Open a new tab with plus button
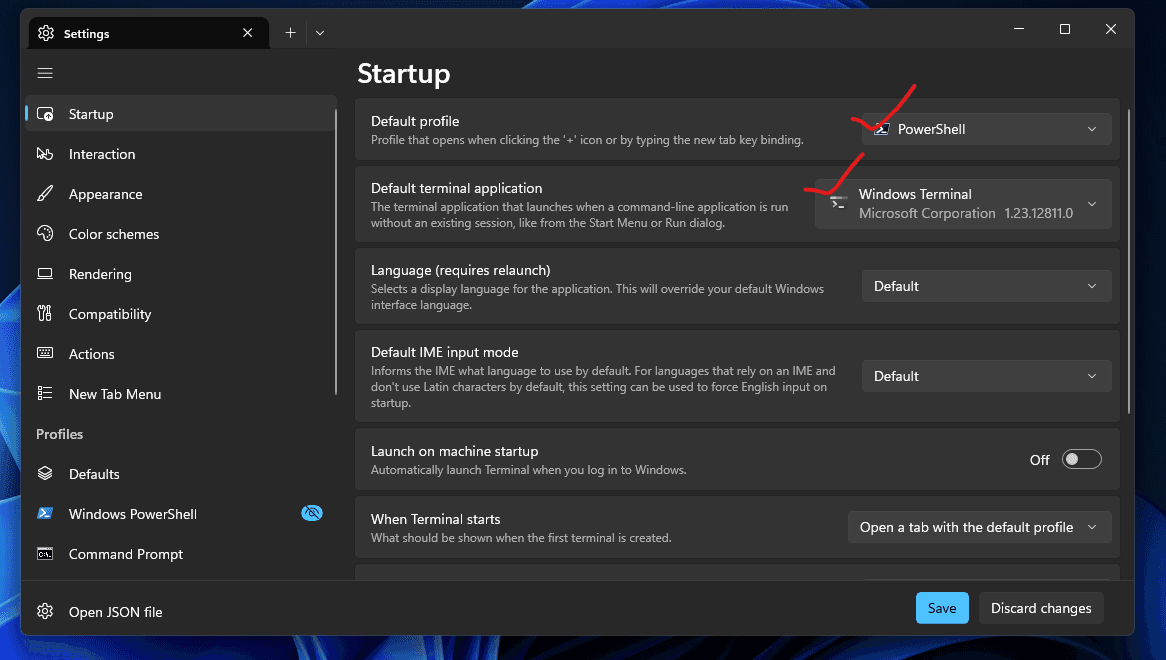Image resolution: width=1166 pixels, height=660 pixels. click(291, 33)
